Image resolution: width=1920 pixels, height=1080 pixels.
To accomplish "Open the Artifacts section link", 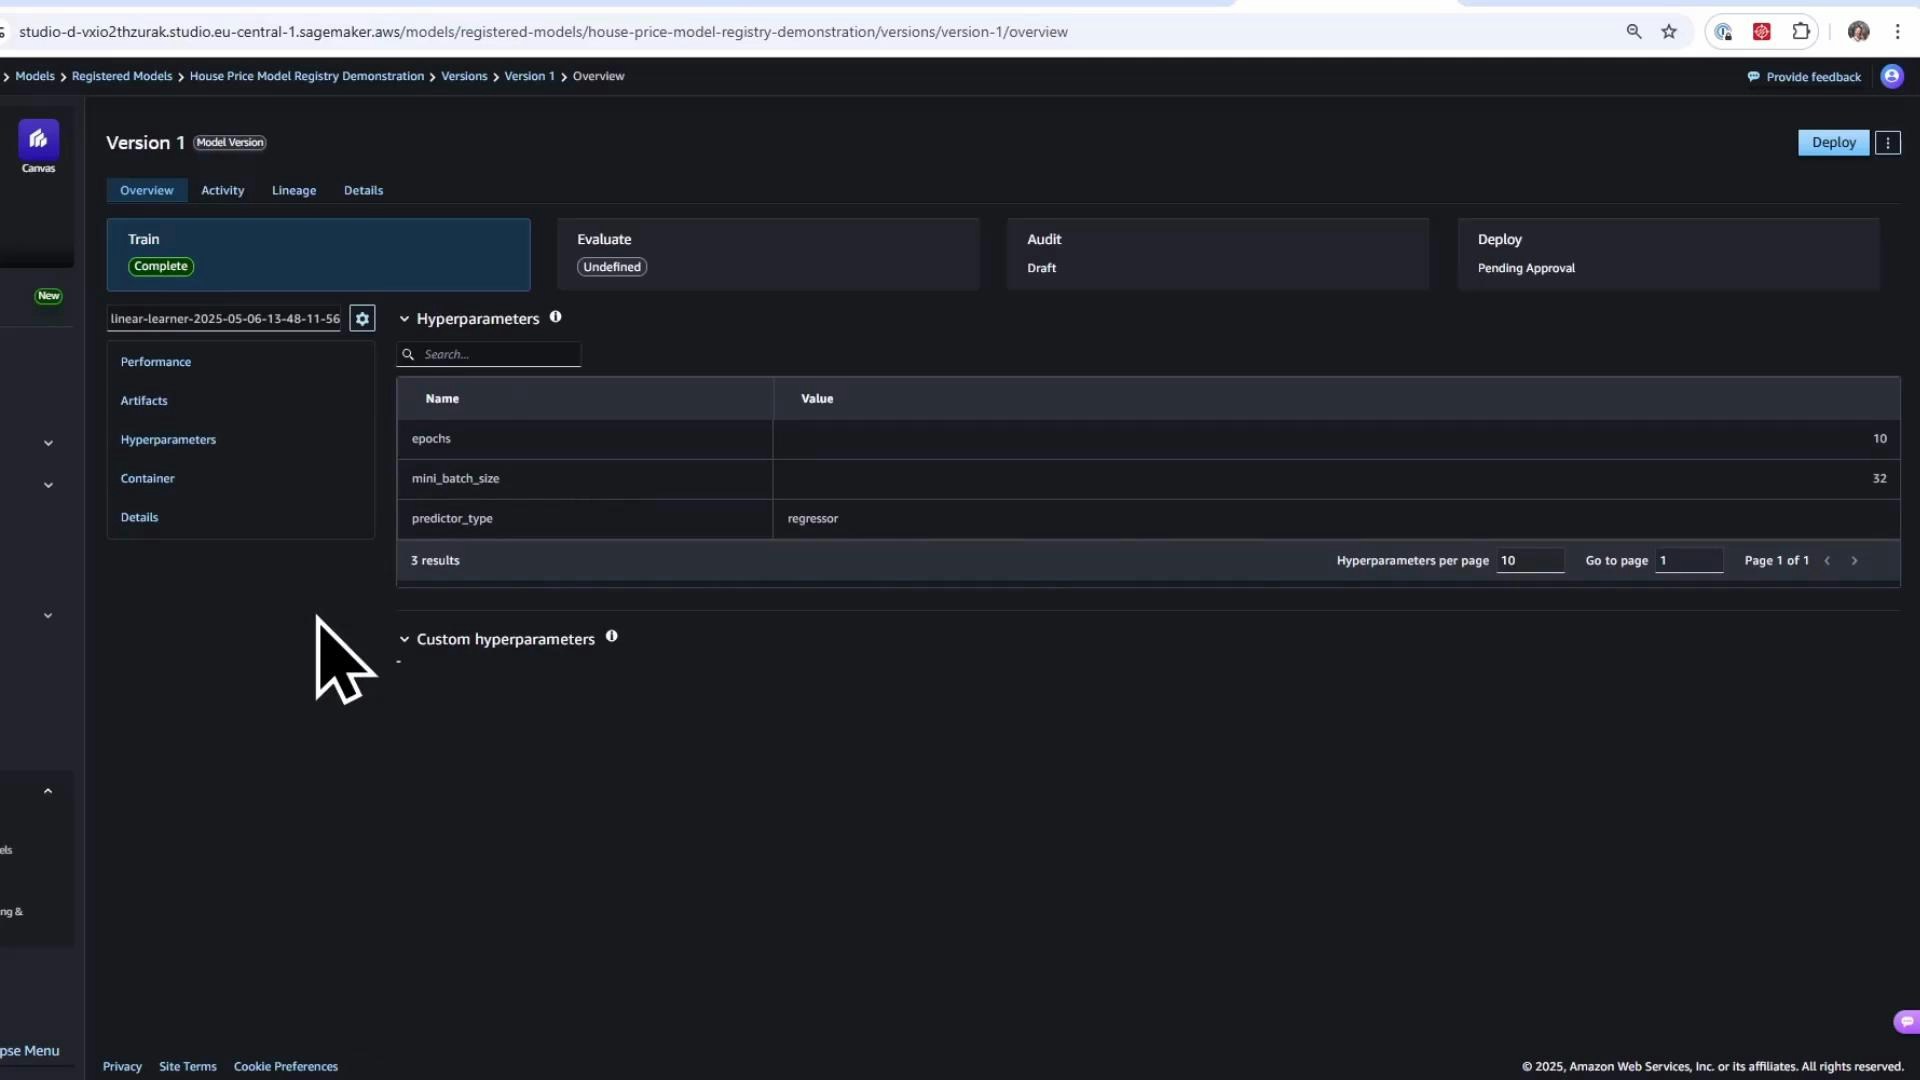I will pyautogui.click(x=144, y=401).
